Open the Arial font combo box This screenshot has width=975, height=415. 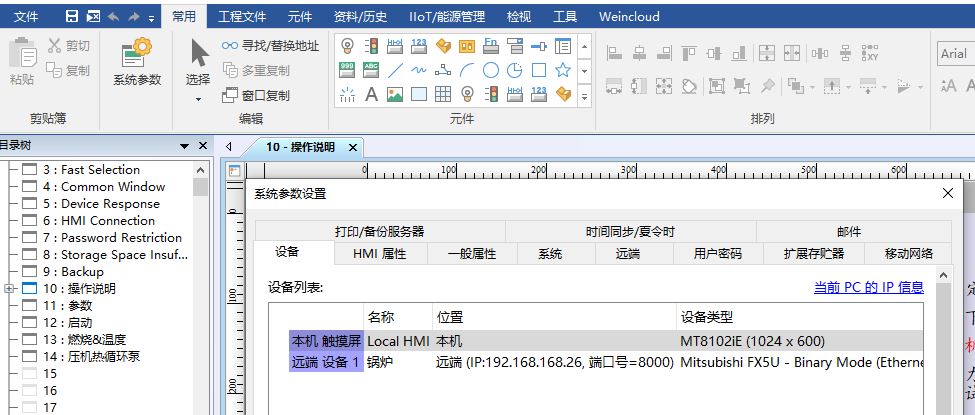click(954, 54)
